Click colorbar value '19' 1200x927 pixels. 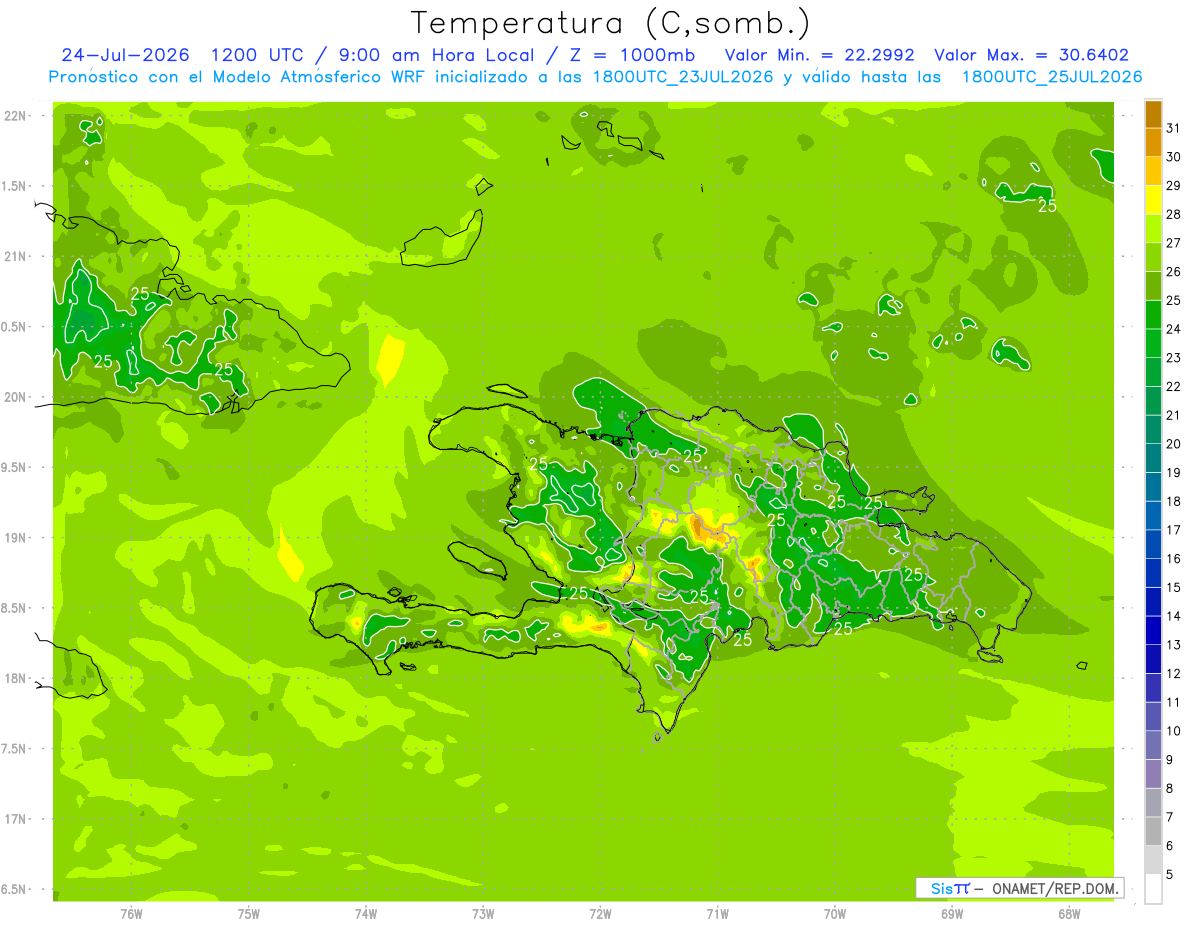1174,472
